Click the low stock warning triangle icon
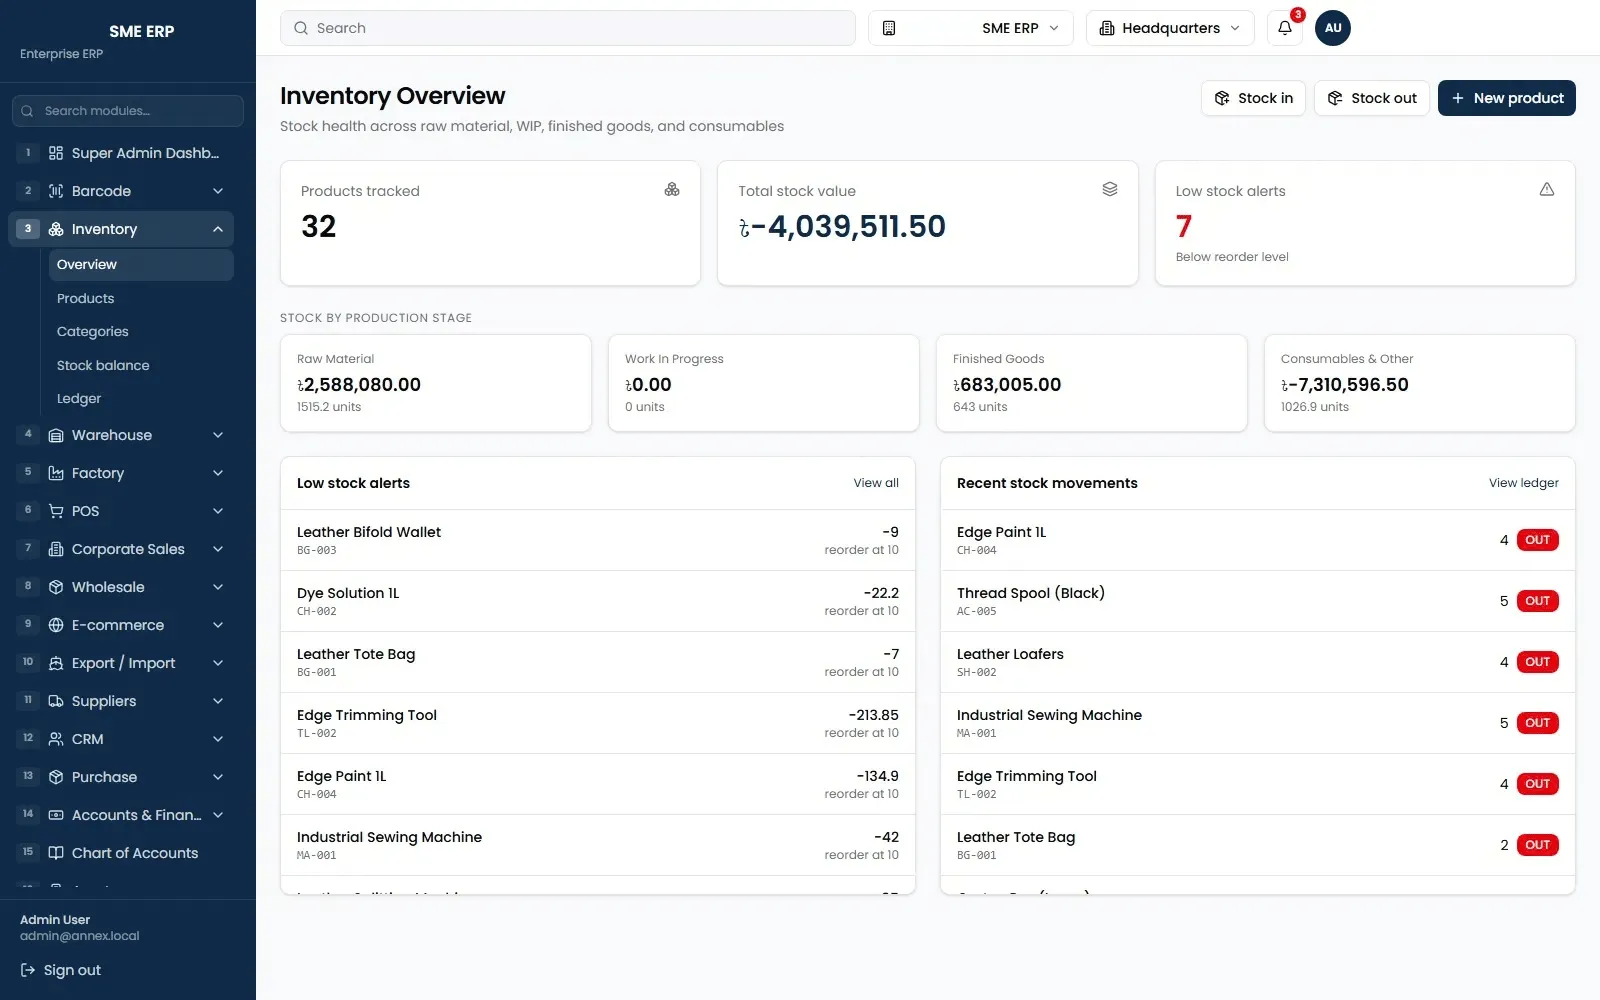 pyautogui.click(x=1547, y=189)
